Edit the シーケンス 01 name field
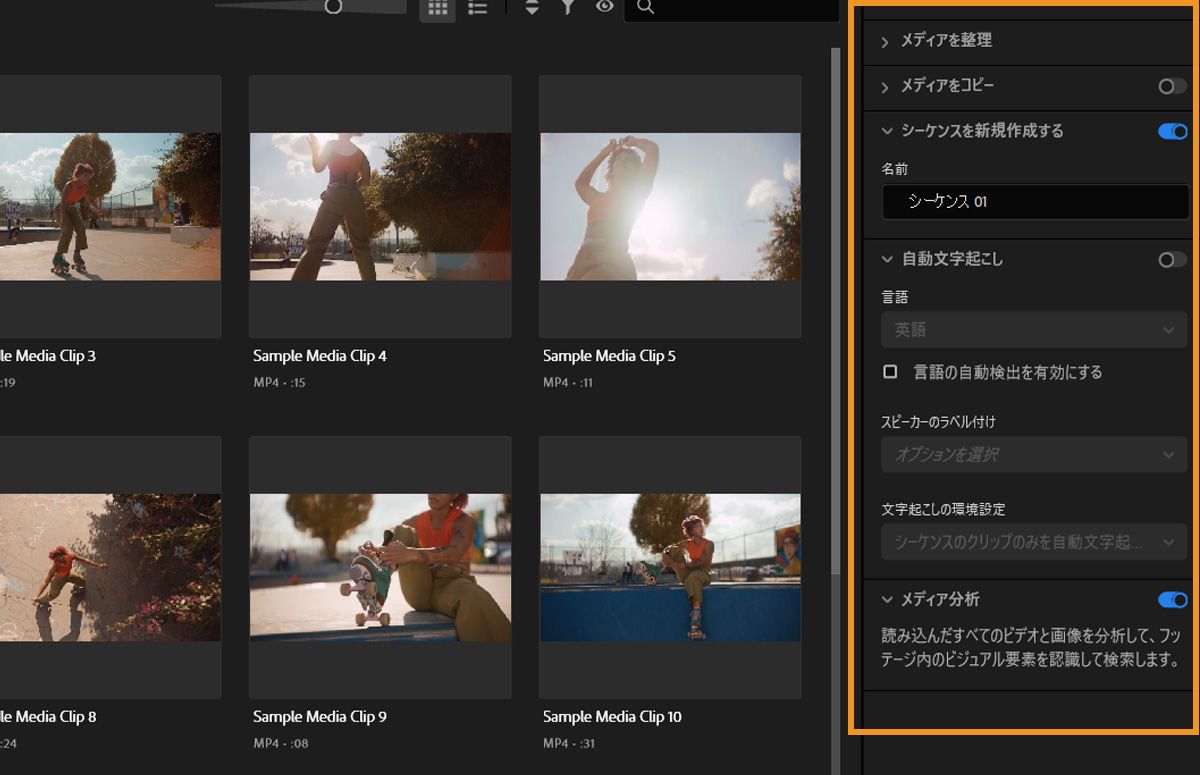The height and width of the screenshot is (775, 1200). [x=1034, y=201]
